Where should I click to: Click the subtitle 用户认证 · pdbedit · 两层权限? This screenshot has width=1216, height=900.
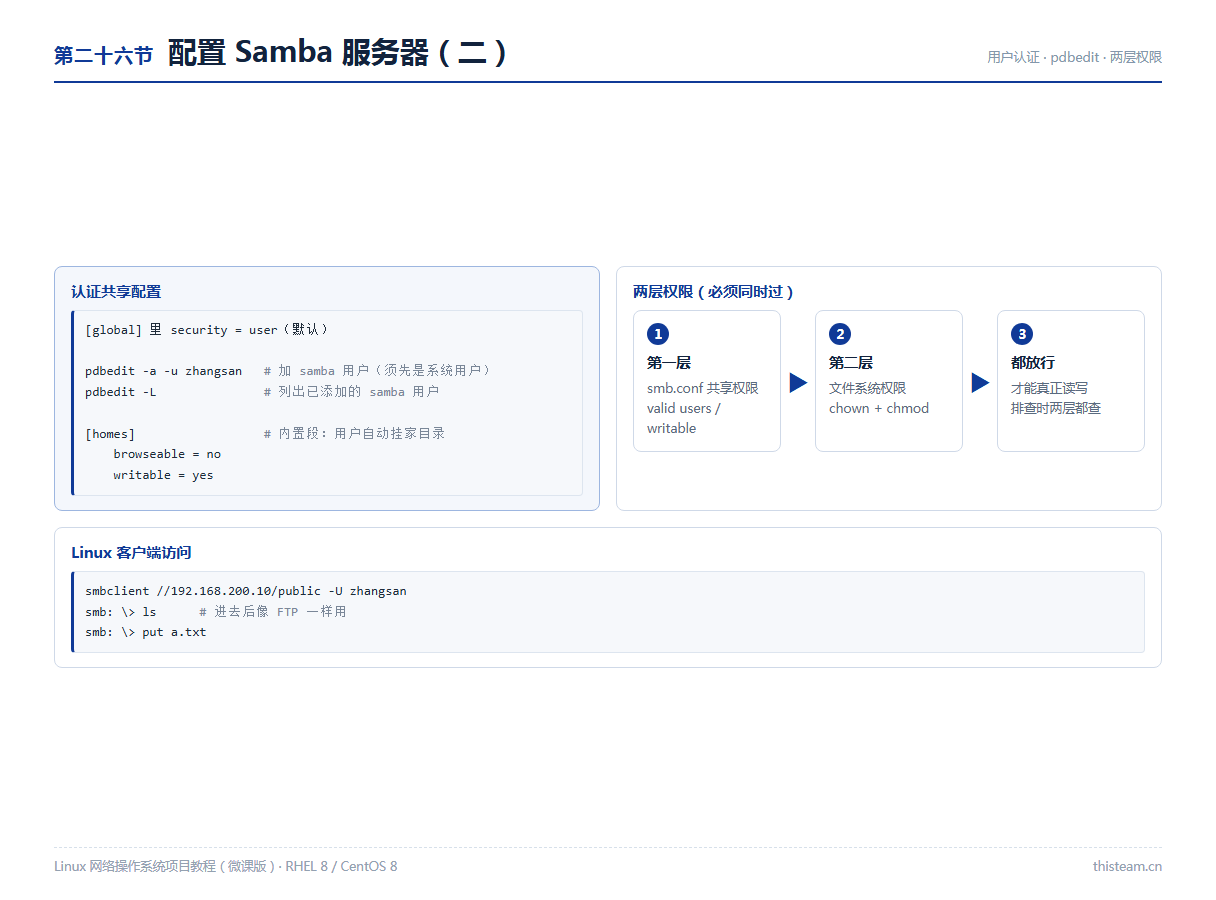pos(1074,57)
